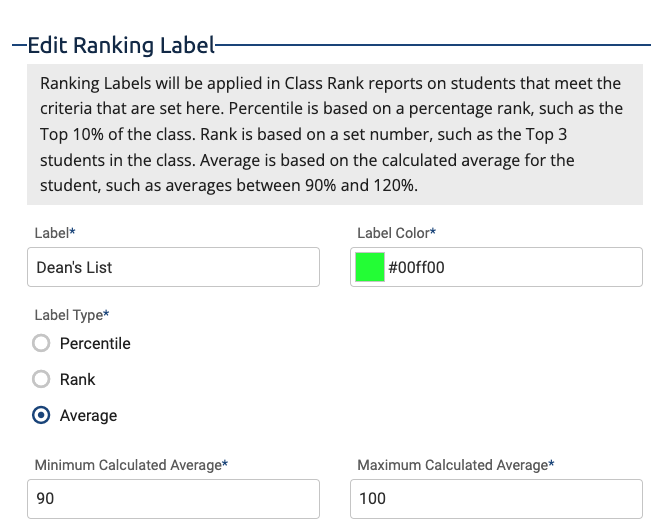Focus the Maximum Calculated Average field
The width and height of the screenshot is (651, 530).
coord(496,499)
